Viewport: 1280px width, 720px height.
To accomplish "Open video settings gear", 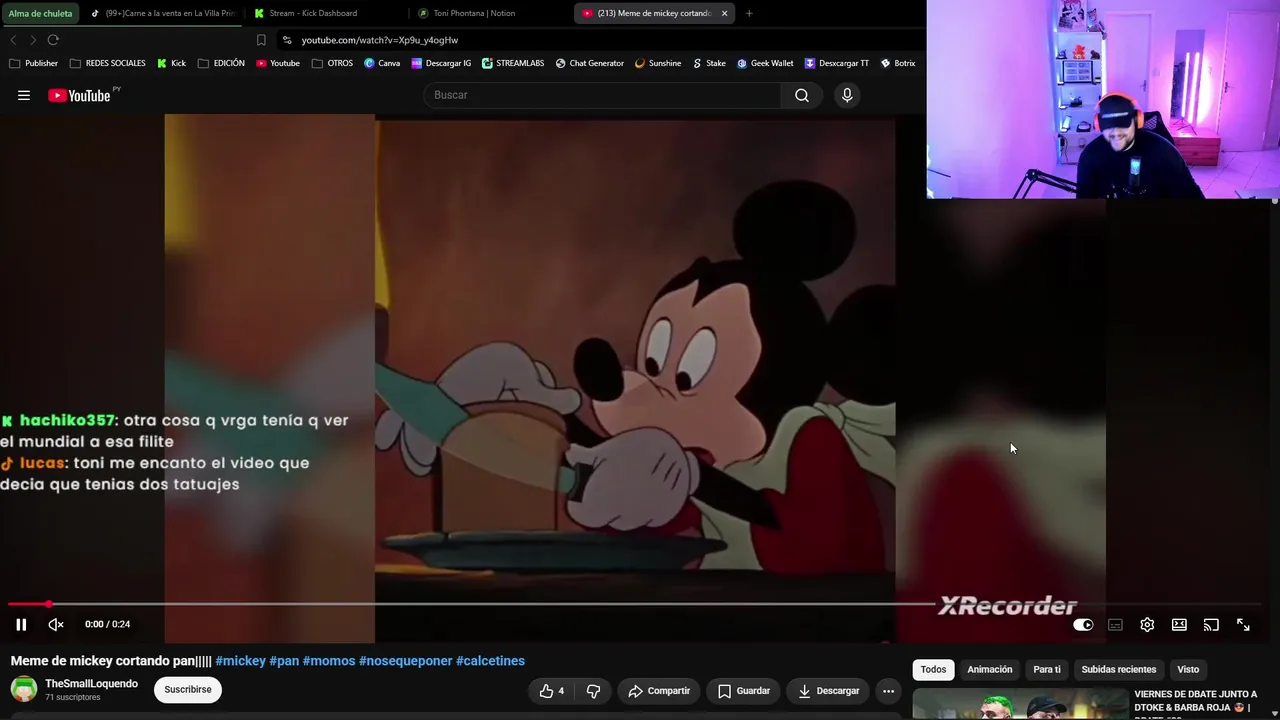I will tap(1147, 624).
